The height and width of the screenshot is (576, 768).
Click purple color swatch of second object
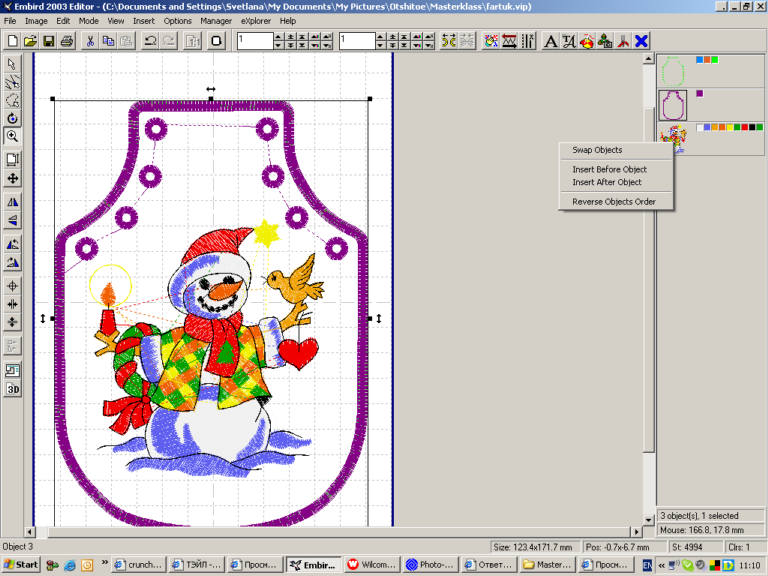pyautogui.click(x=700, y=93)
